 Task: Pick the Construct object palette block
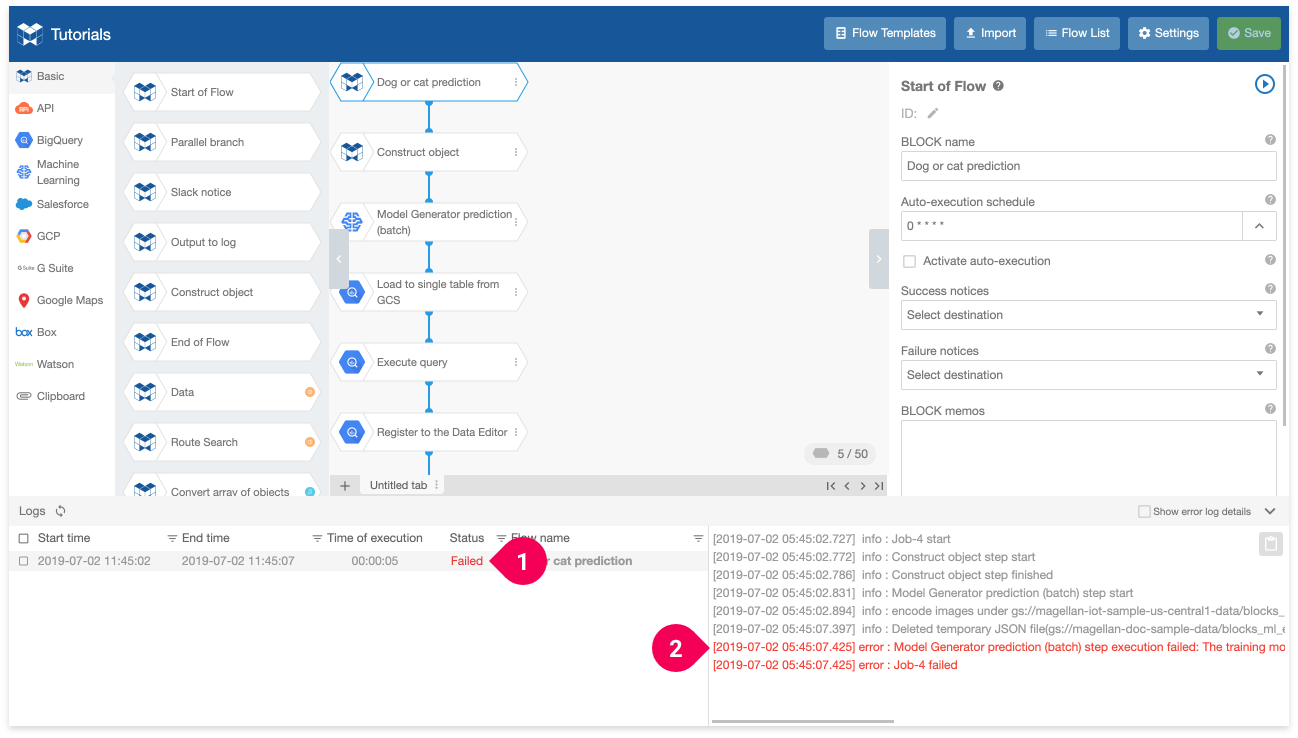click(x=222, y=292)
